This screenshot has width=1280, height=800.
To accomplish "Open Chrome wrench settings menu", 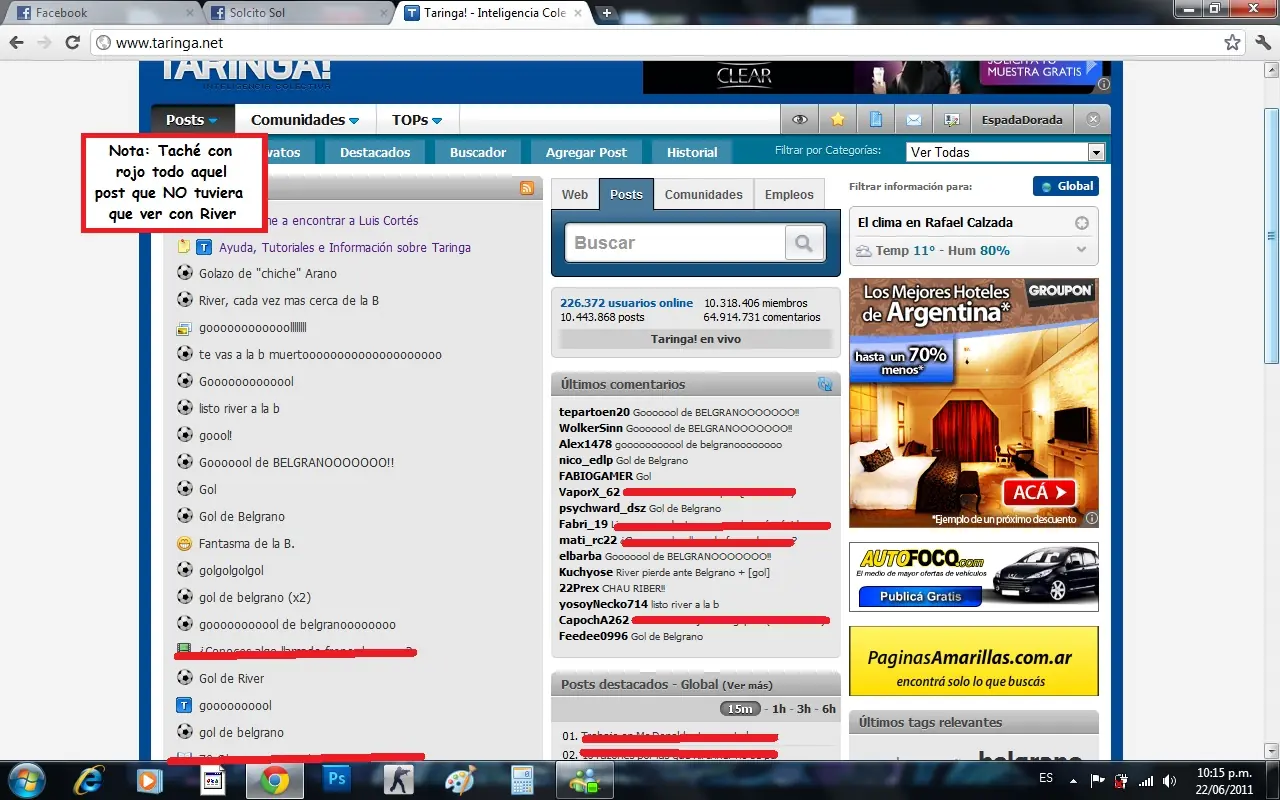I will click(1261, 43).
